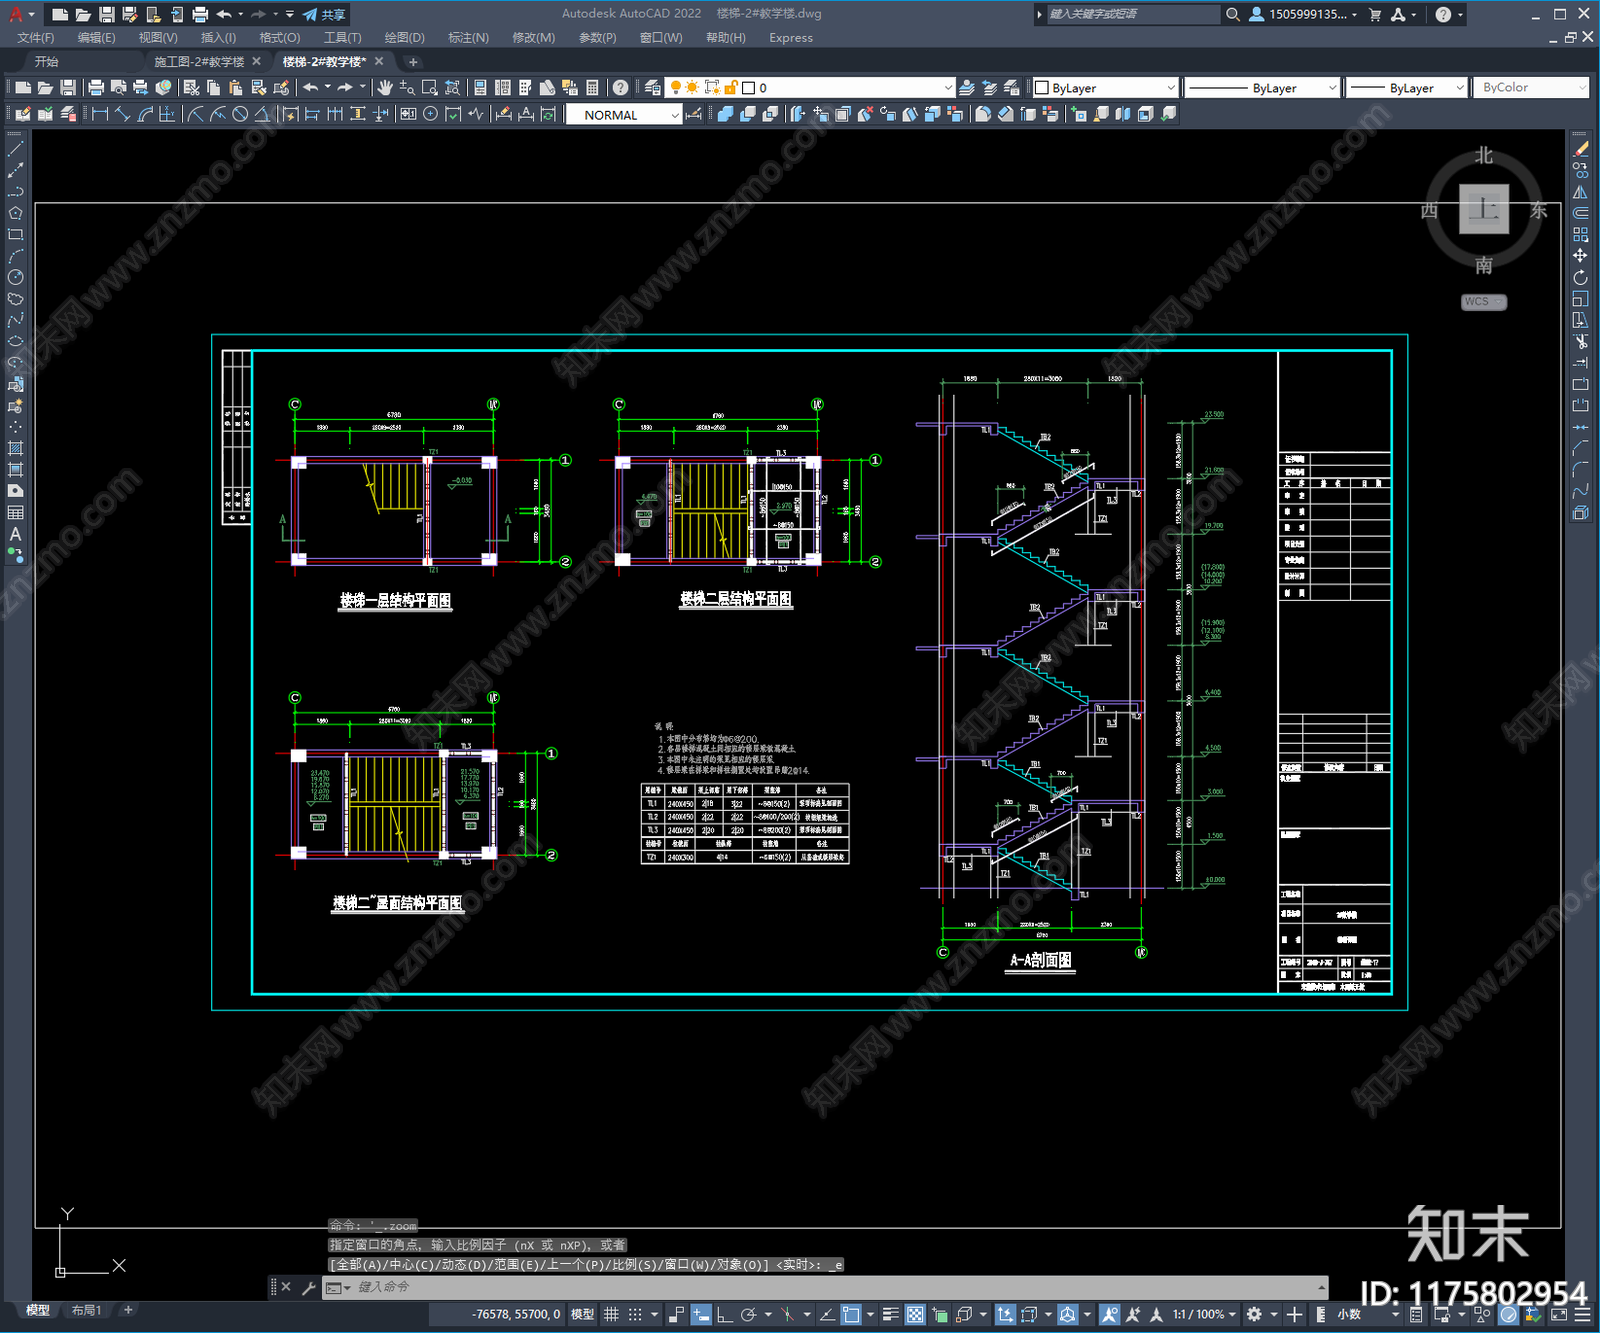This screenshot has width=1600, height=1333.
Task: Open the linetype ByLayer dropdown
Action: point(1262,88)
